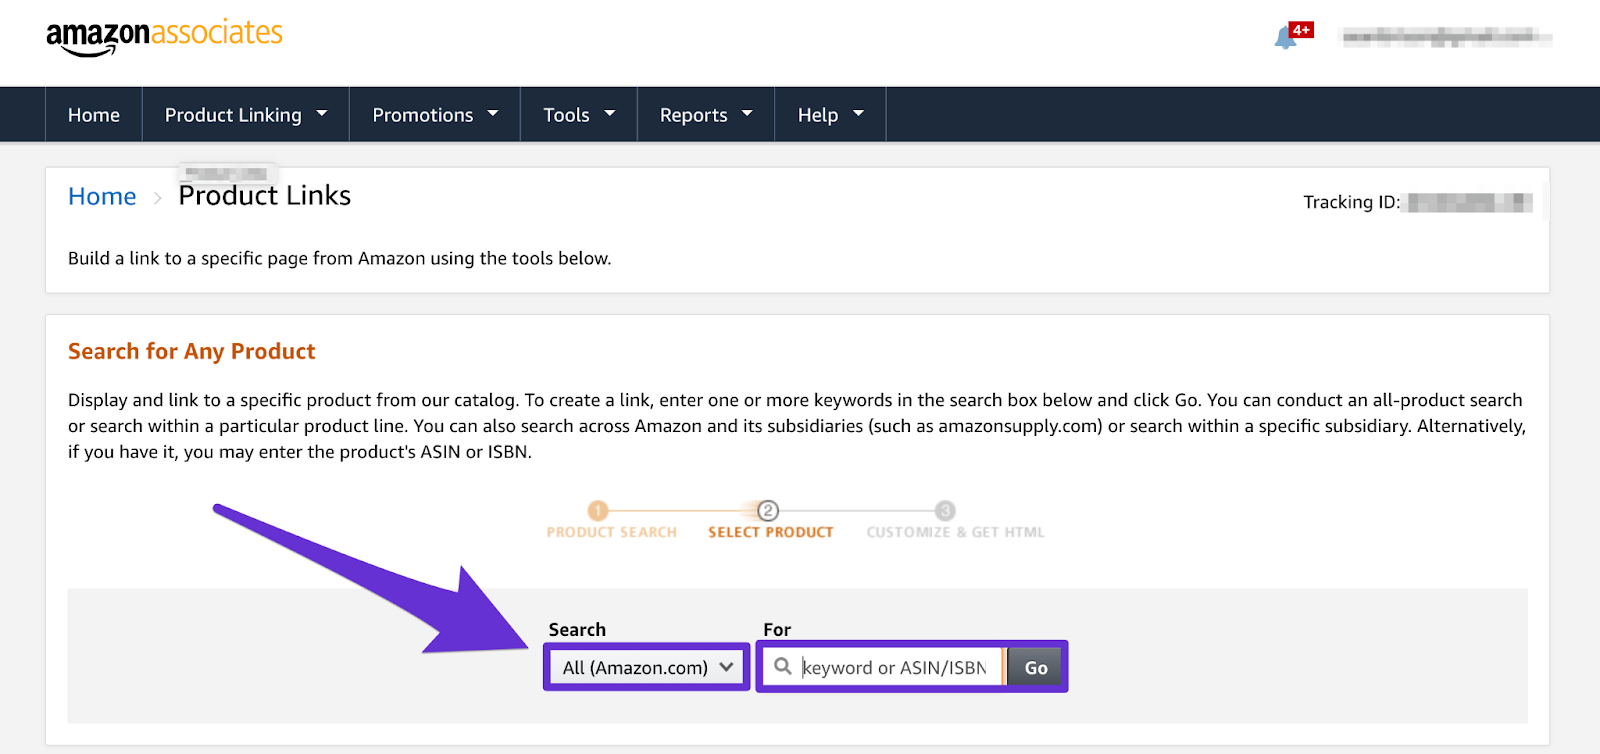1600x754 pixels.
Task: Open the Home menu item
Action: coord(94,115)
